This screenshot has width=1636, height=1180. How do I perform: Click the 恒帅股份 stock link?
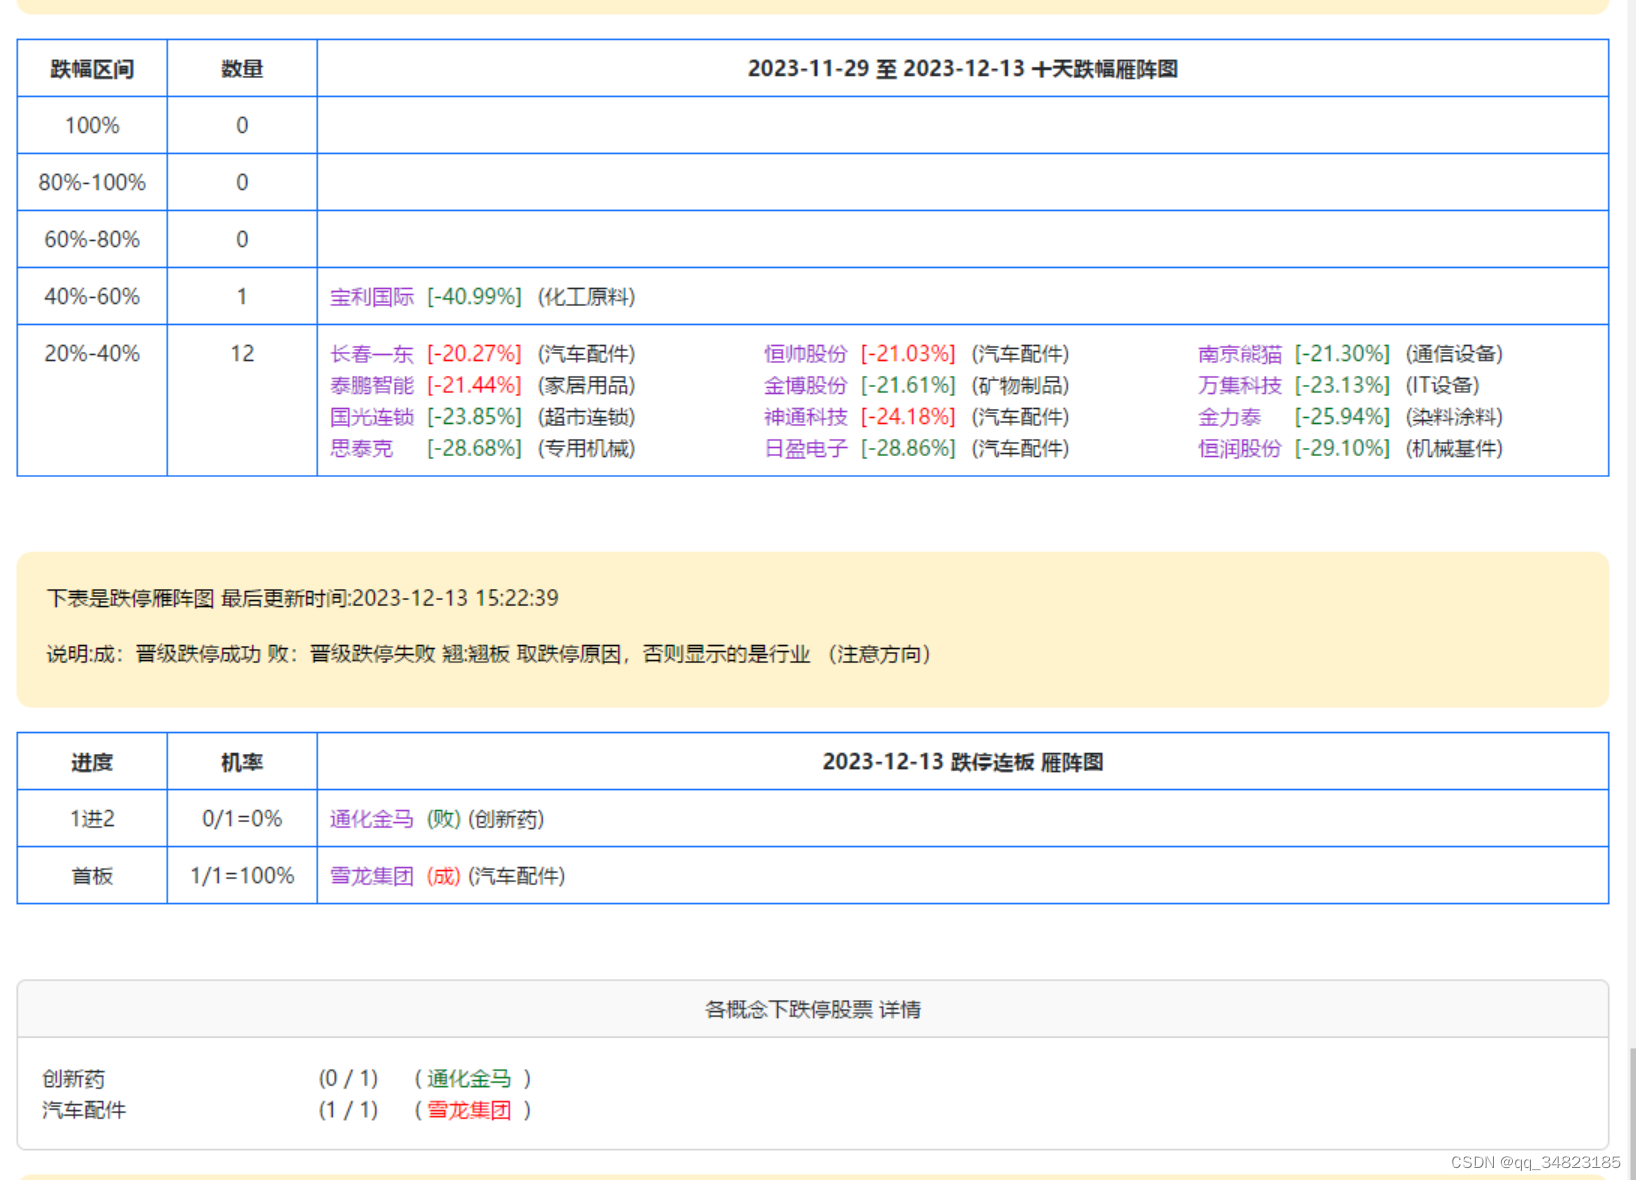(805, 354)
